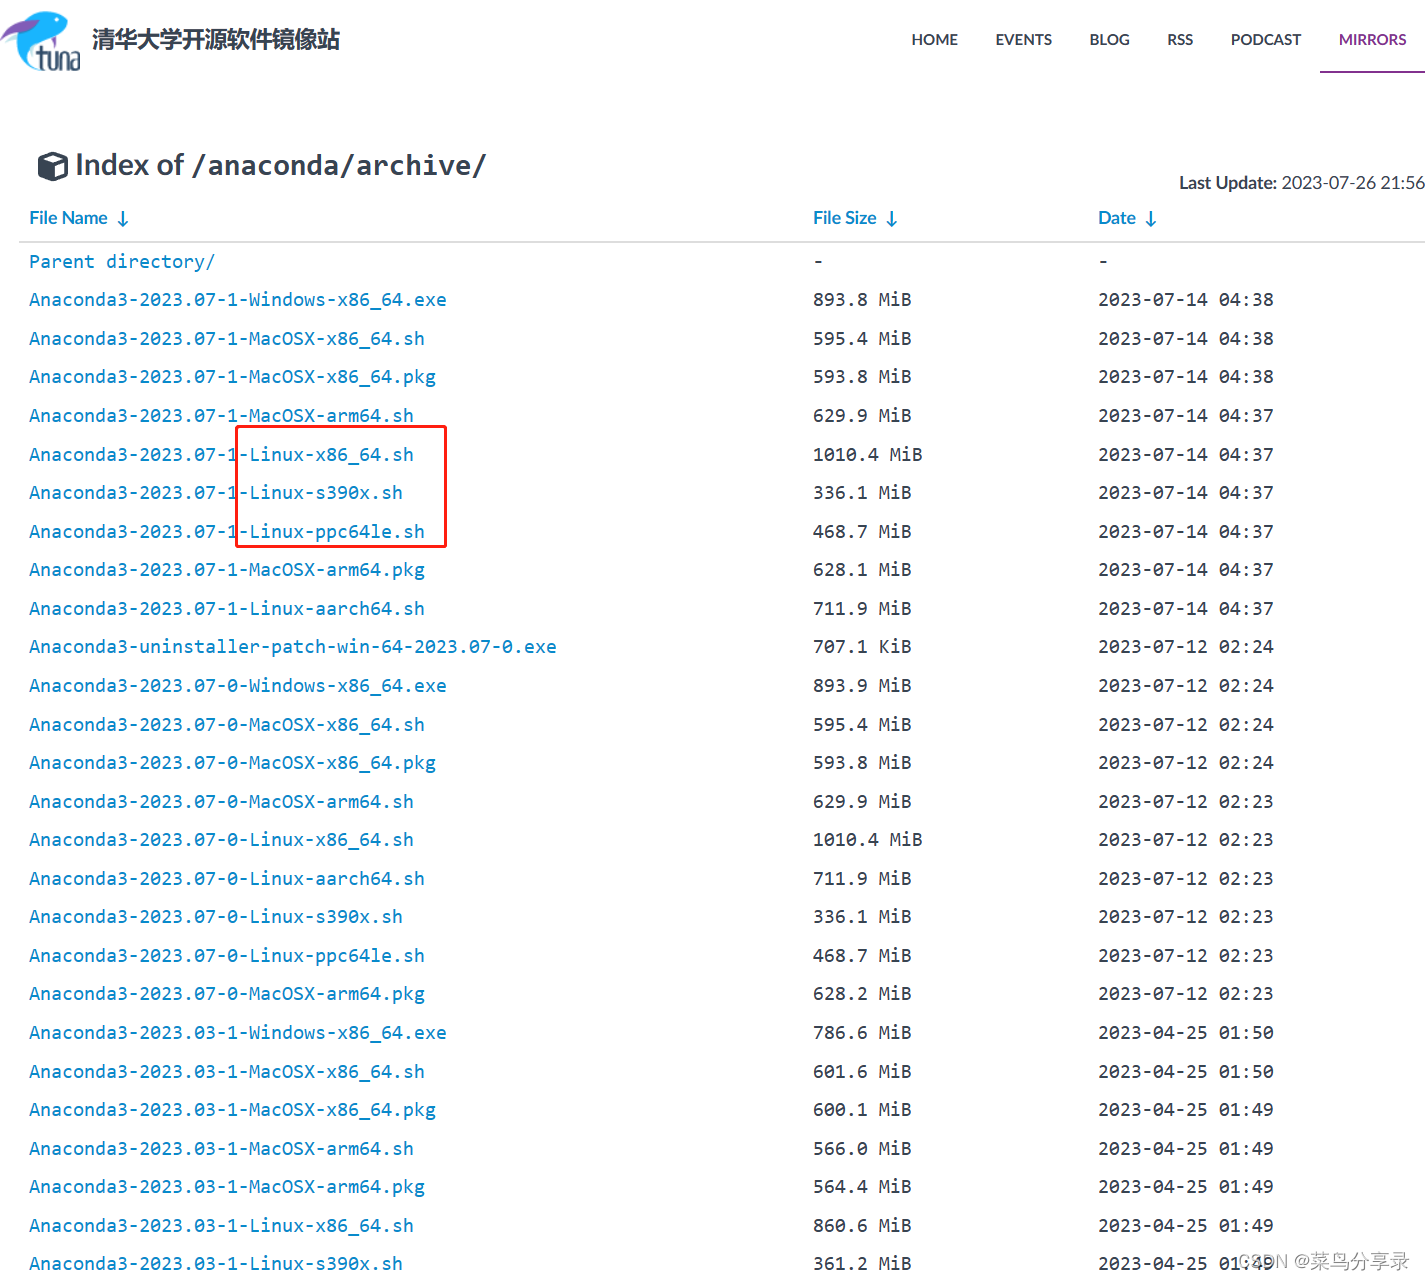Download Anaconda3-2023.07-0-Linux-s390x.sh
1425x1280 pixels.
(216, 917)
